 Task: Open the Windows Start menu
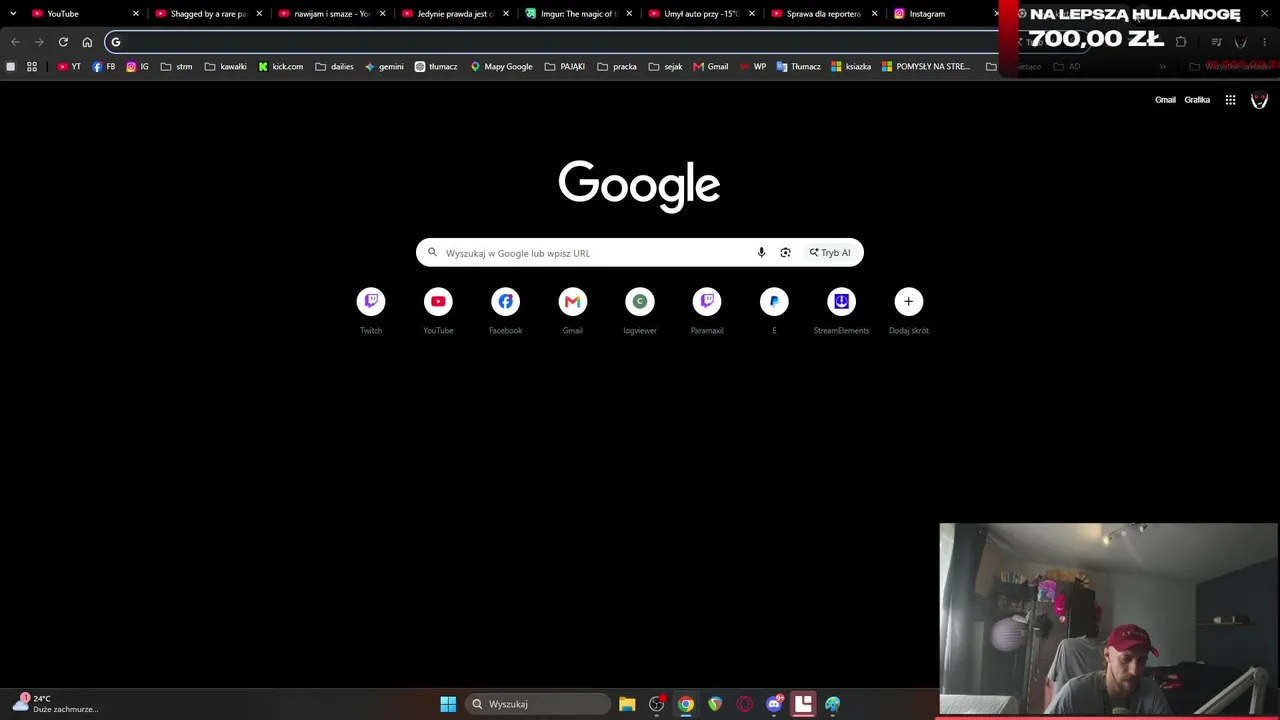tap(448, 704)
